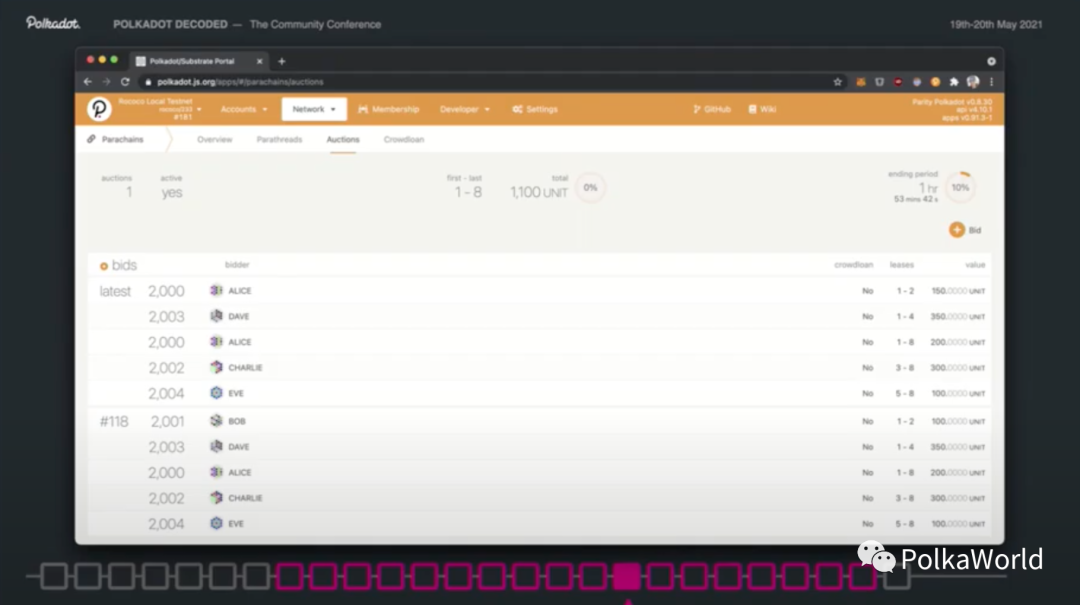Open the browser extensions puzzle icon
This screenshot has width=1080, height=605.
pyautogui.click(x=954, y=82)
